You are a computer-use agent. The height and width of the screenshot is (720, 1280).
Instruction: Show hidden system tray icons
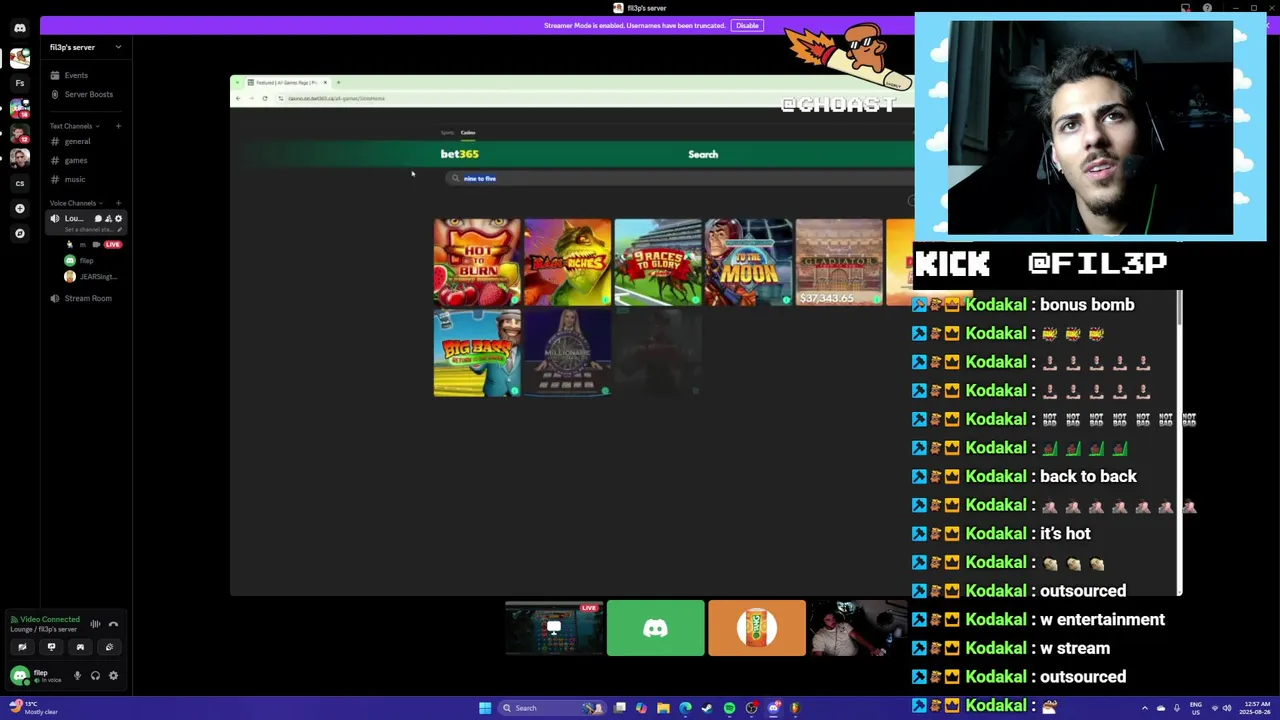1145,708
